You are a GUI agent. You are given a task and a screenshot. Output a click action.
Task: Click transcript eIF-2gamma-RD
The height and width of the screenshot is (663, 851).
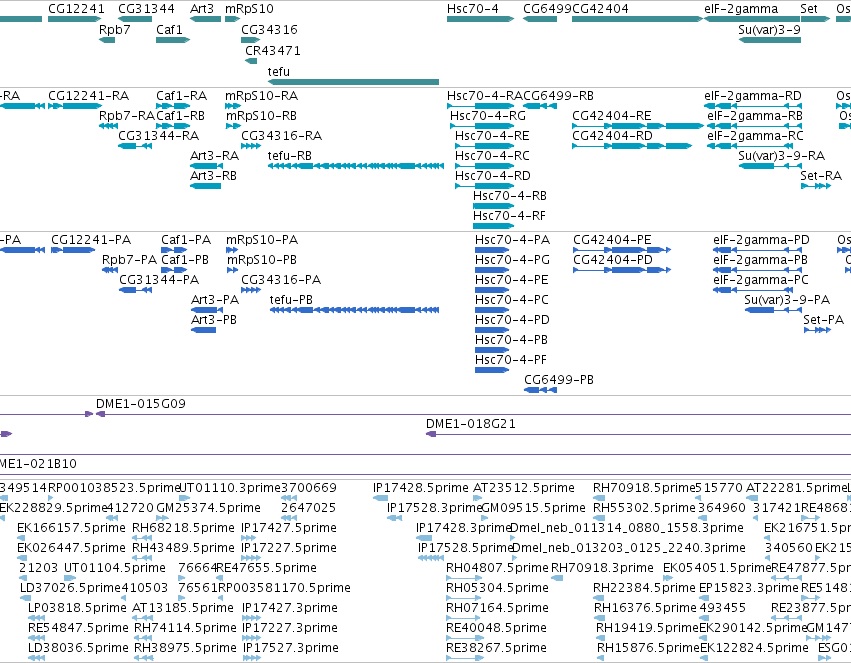753,106
